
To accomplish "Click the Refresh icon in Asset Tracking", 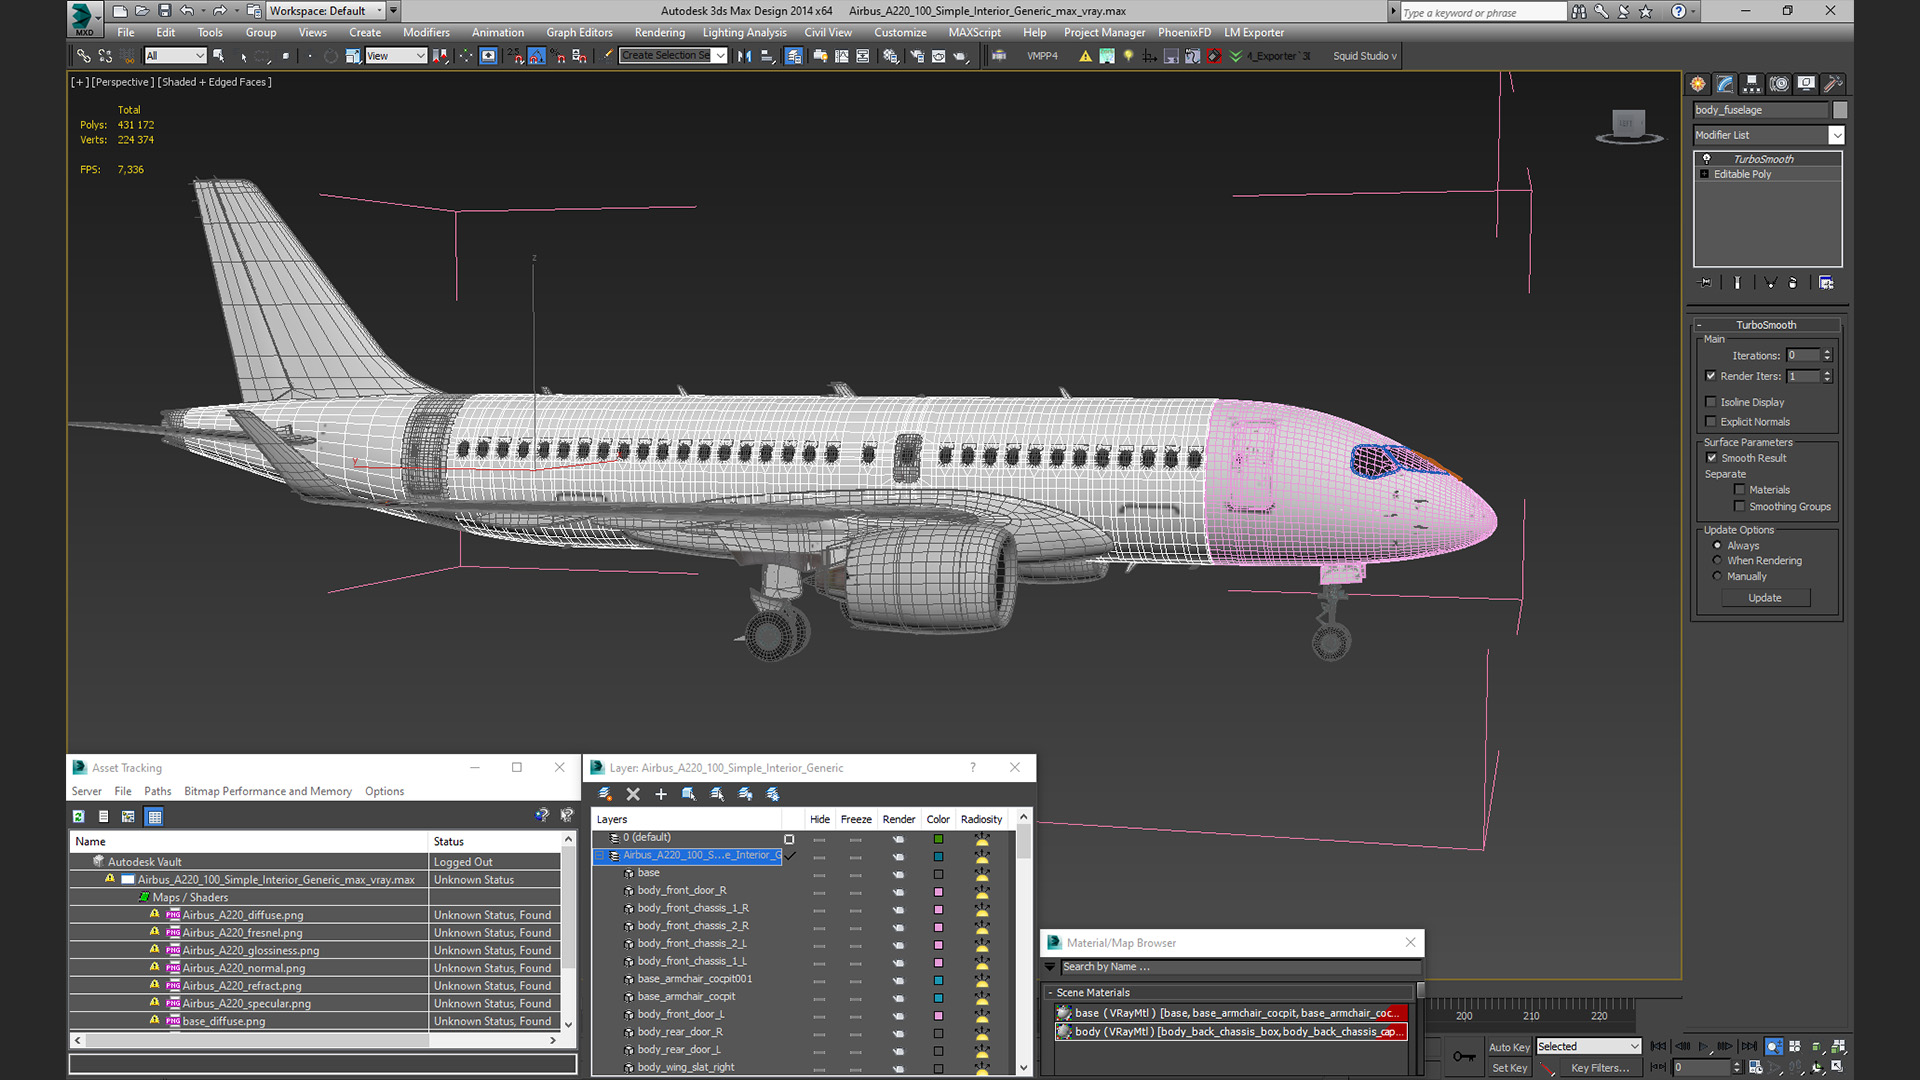I will point(79,817).
